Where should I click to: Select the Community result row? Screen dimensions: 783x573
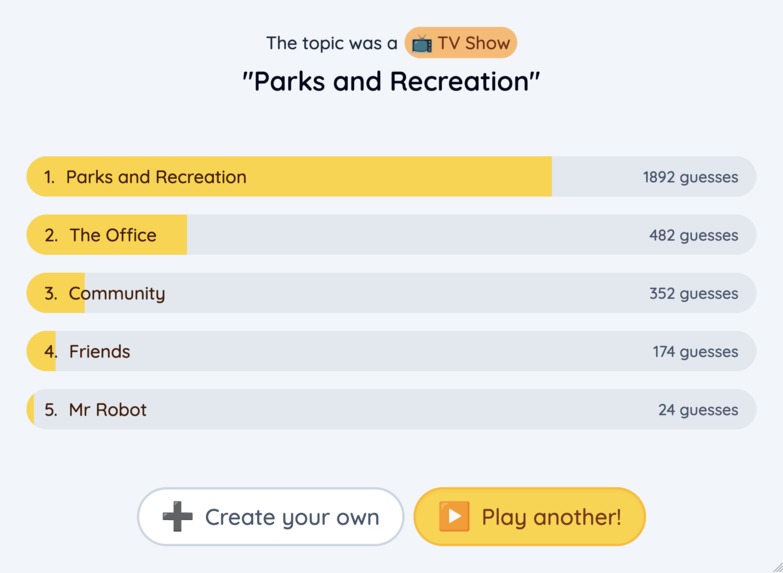pos(391,293)
